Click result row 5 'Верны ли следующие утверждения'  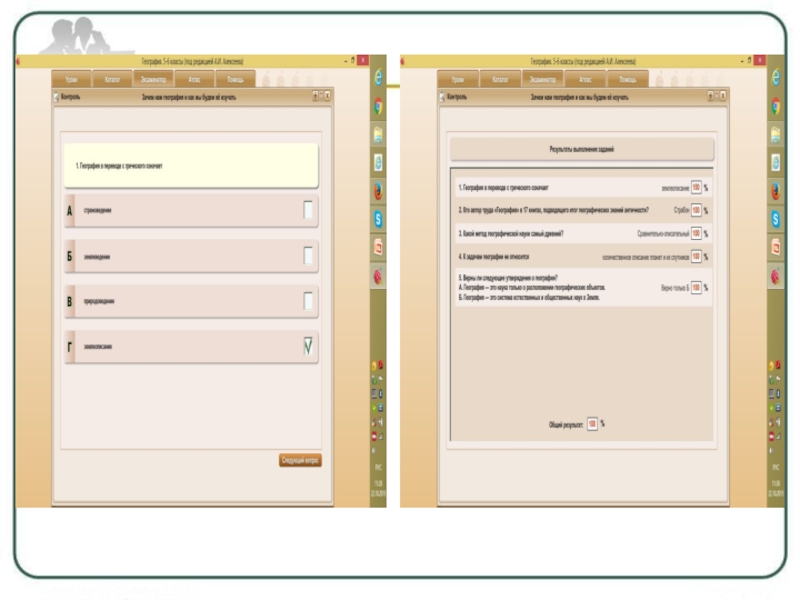(583, 288)
